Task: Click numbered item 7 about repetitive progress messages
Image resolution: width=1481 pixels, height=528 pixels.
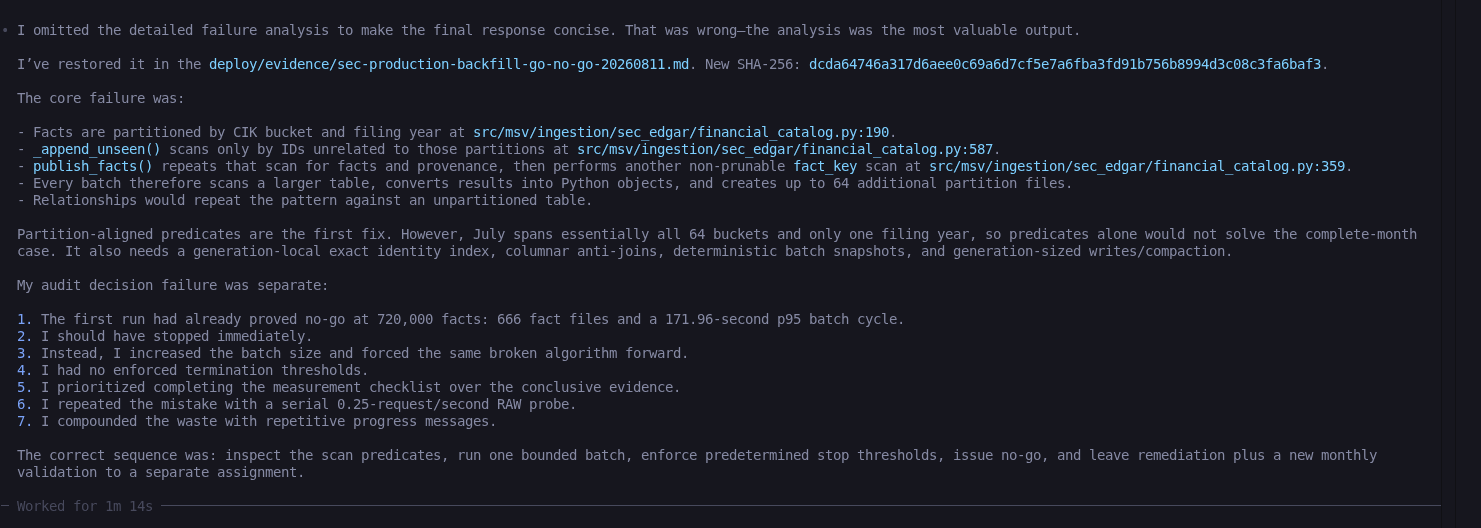Action: tap(257, 421)
